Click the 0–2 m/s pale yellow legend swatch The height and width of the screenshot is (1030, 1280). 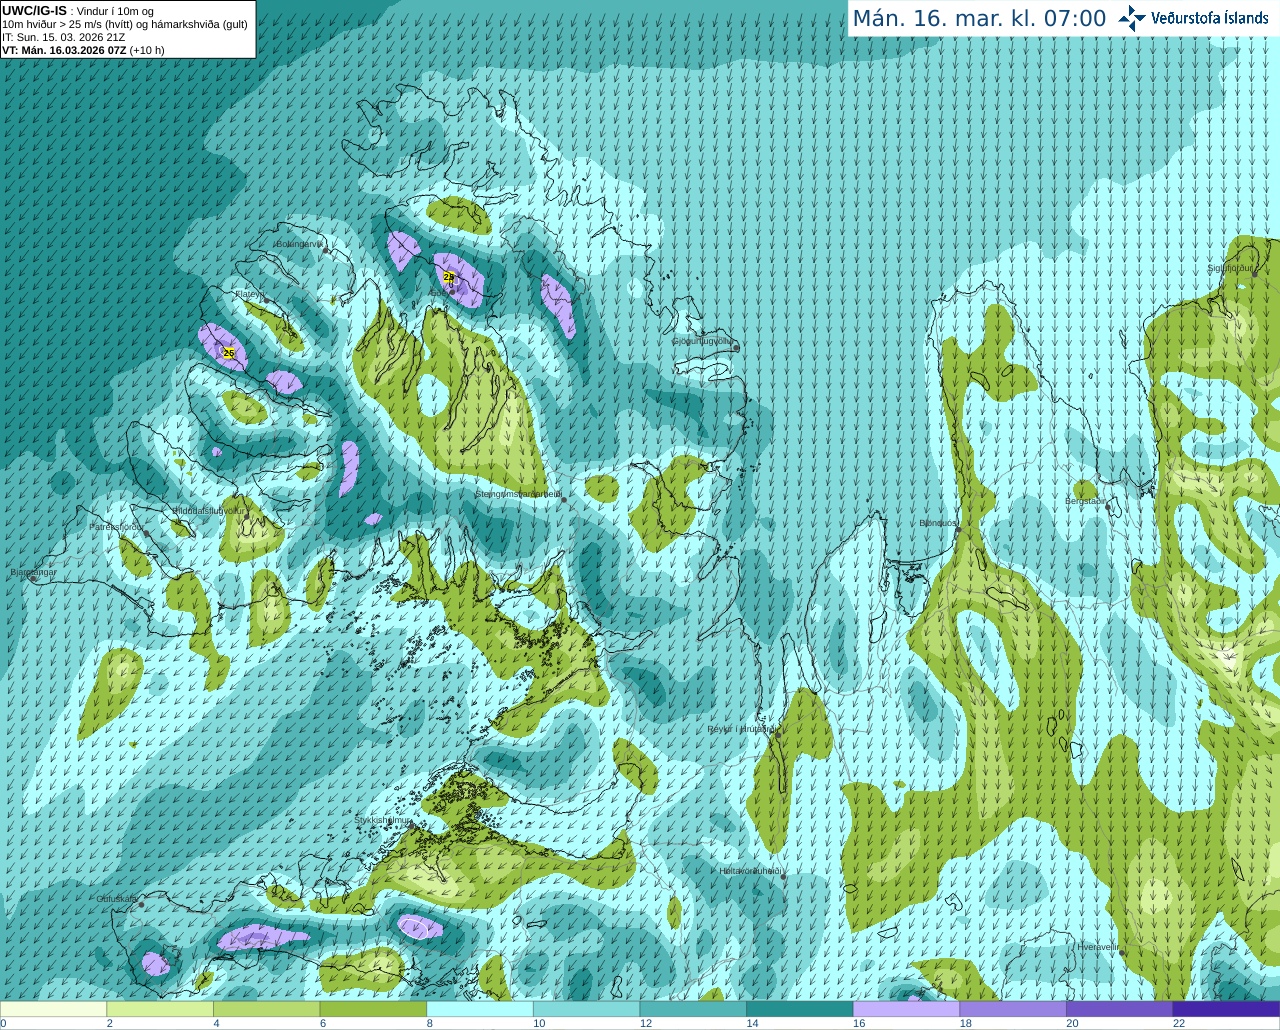(x=53, y=1008)
